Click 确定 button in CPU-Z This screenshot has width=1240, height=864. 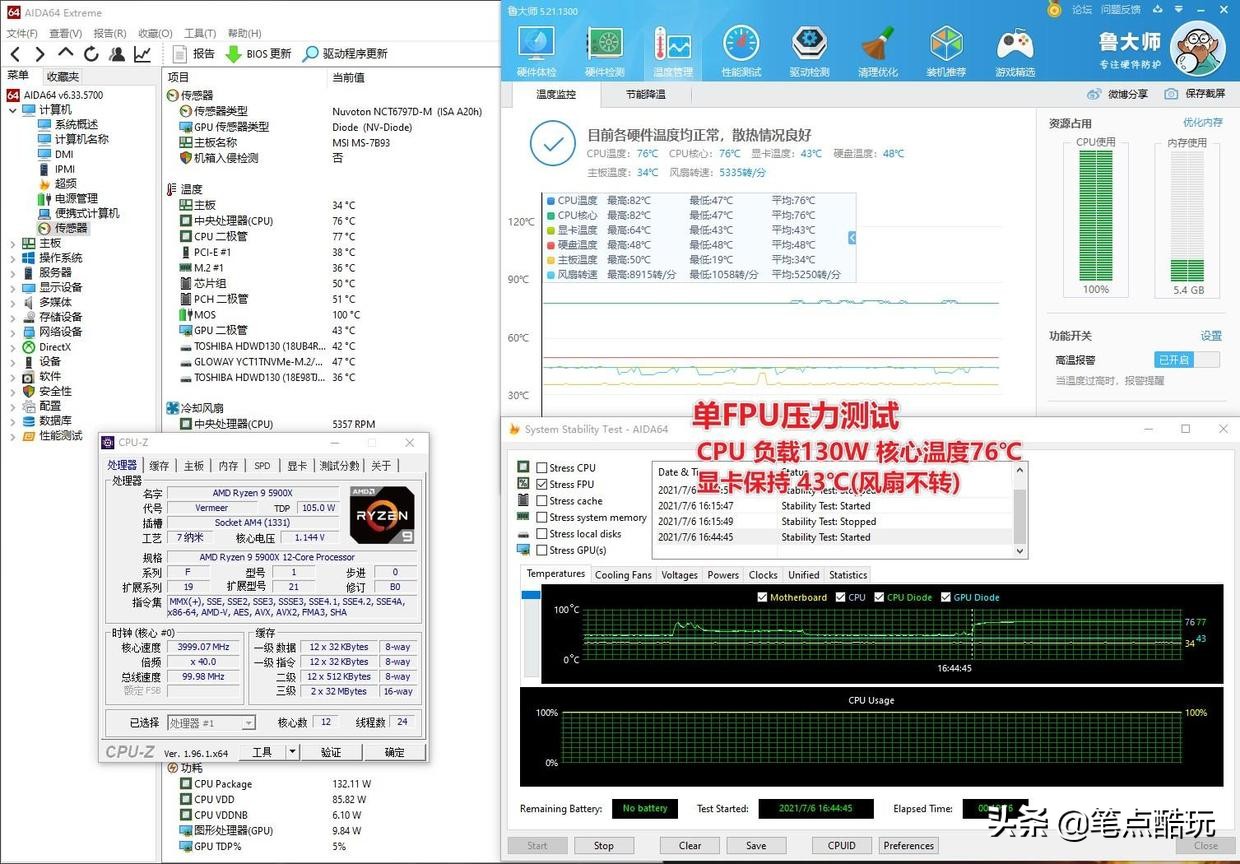(394, 752)
